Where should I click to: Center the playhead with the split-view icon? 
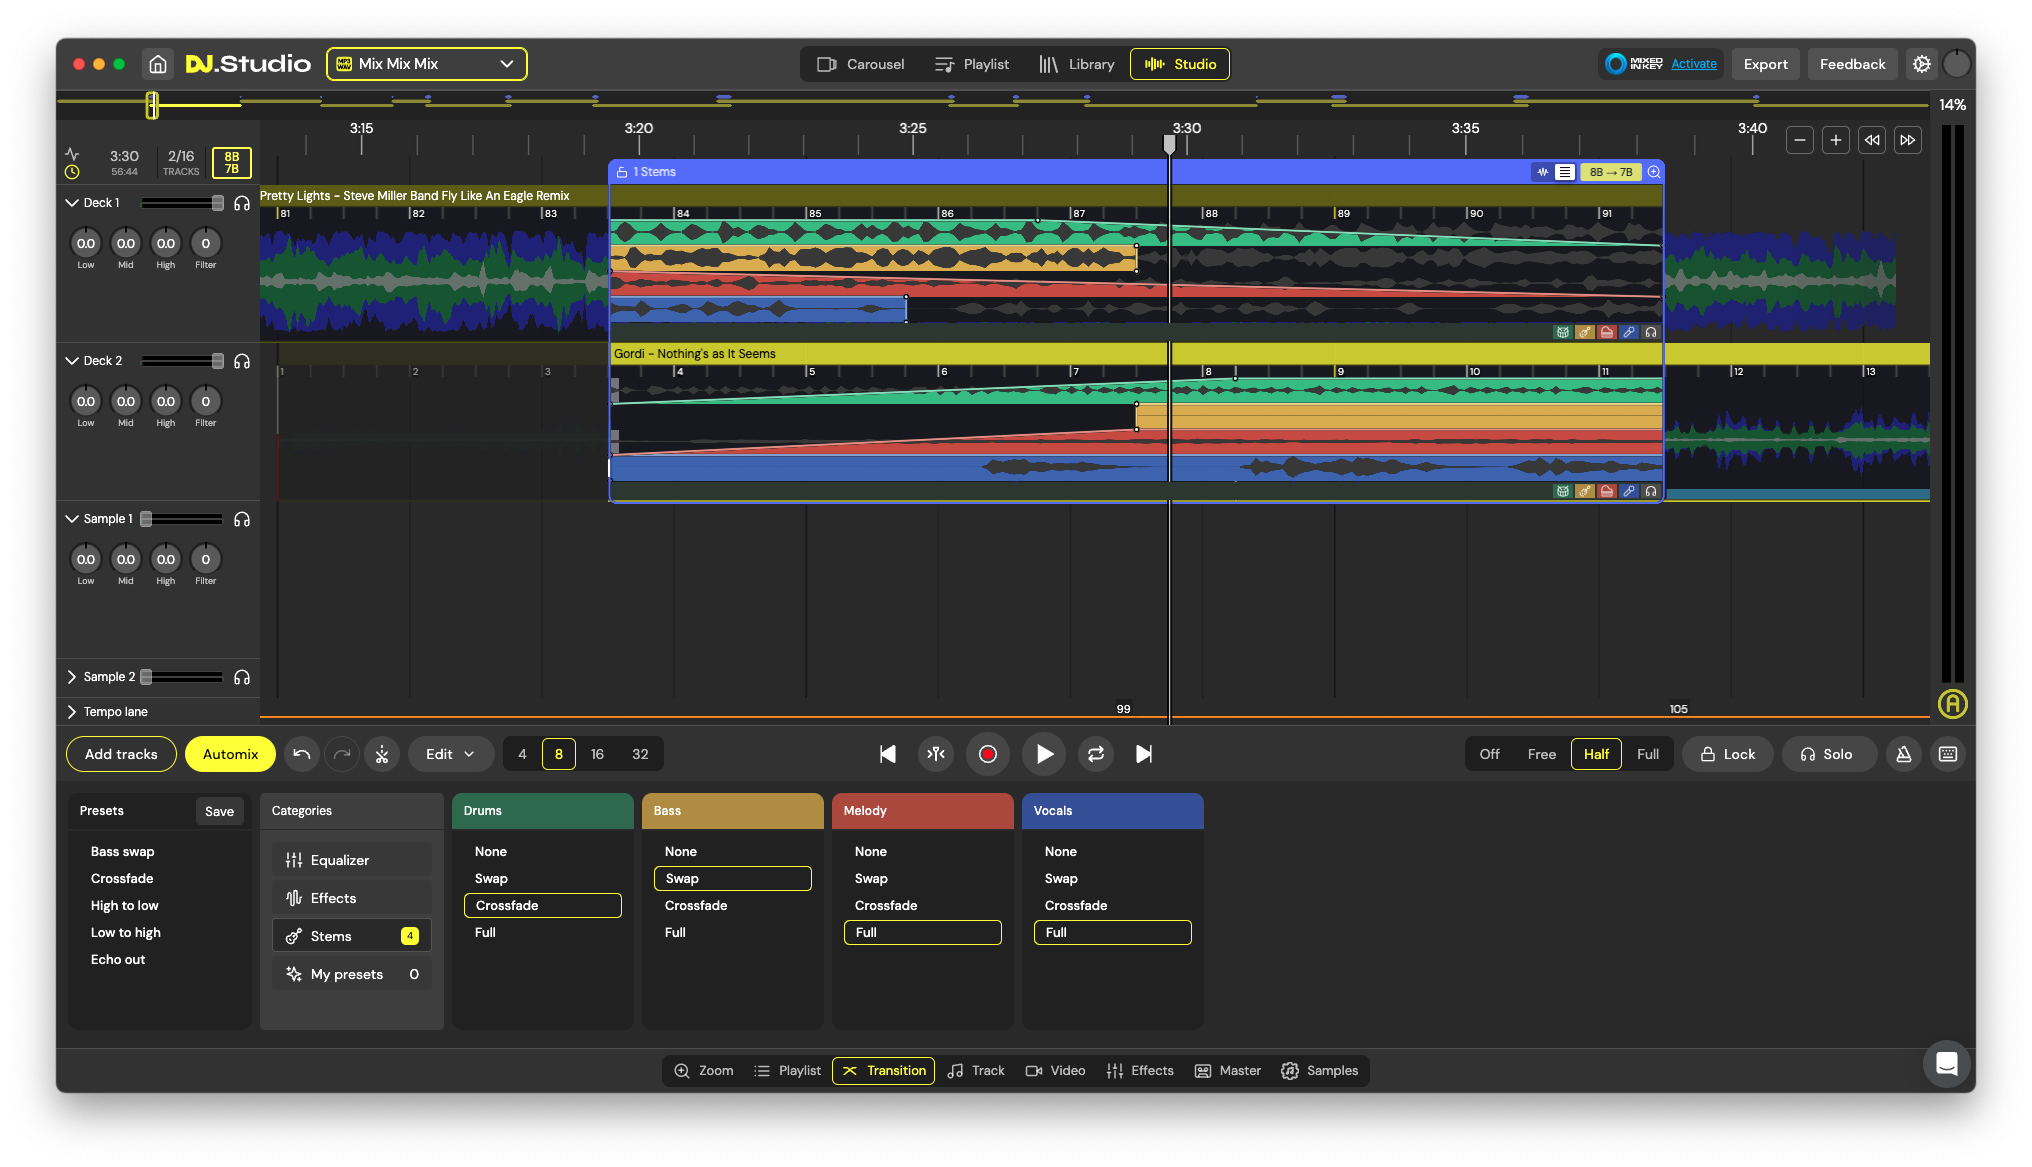(x=936, y=754)
